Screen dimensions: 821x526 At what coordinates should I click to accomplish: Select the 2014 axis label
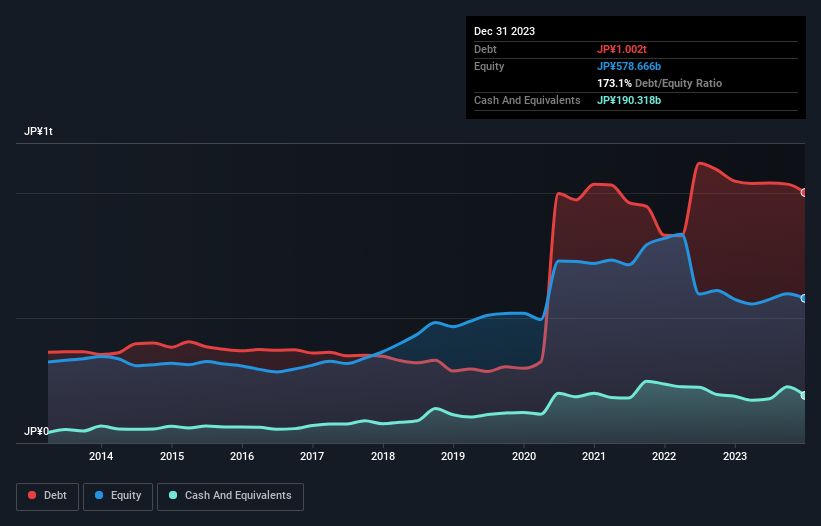click(101, 456)
